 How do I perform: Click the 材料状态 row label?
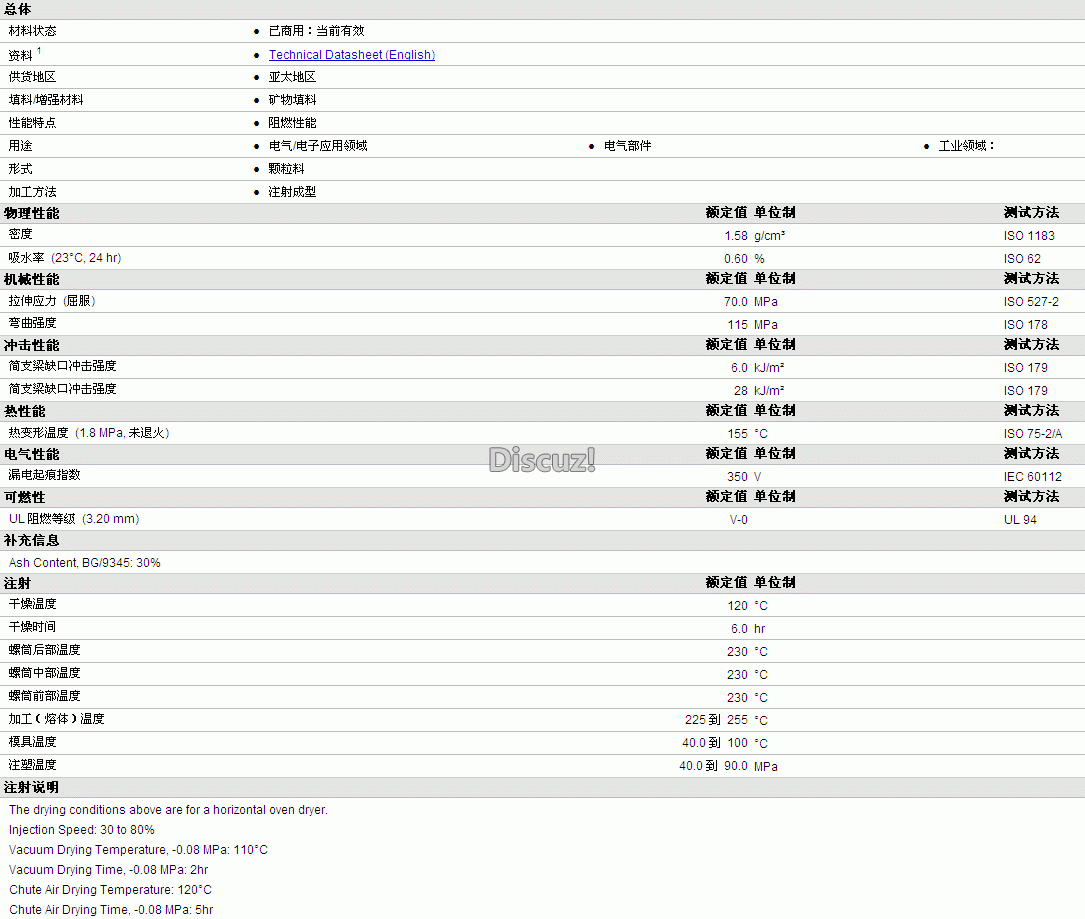[33, 31]
